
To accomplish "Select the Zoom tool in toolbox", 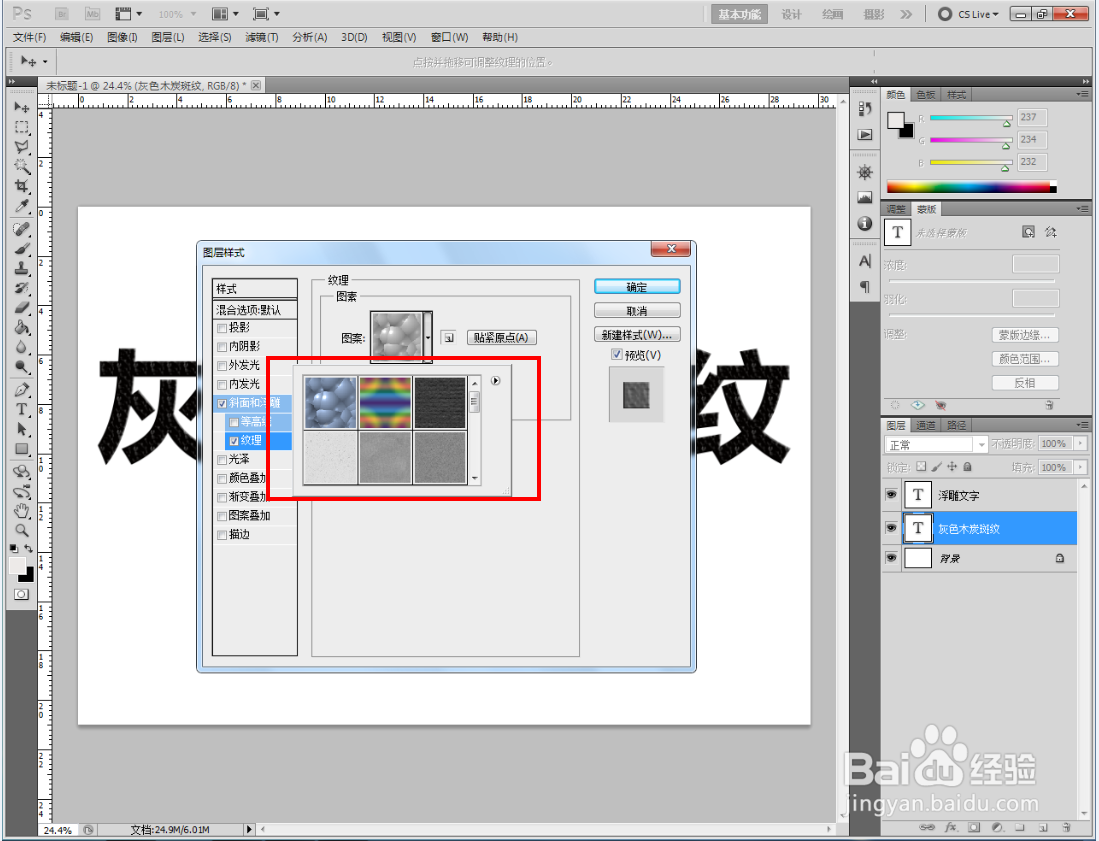I will click(x=22, y=531).
